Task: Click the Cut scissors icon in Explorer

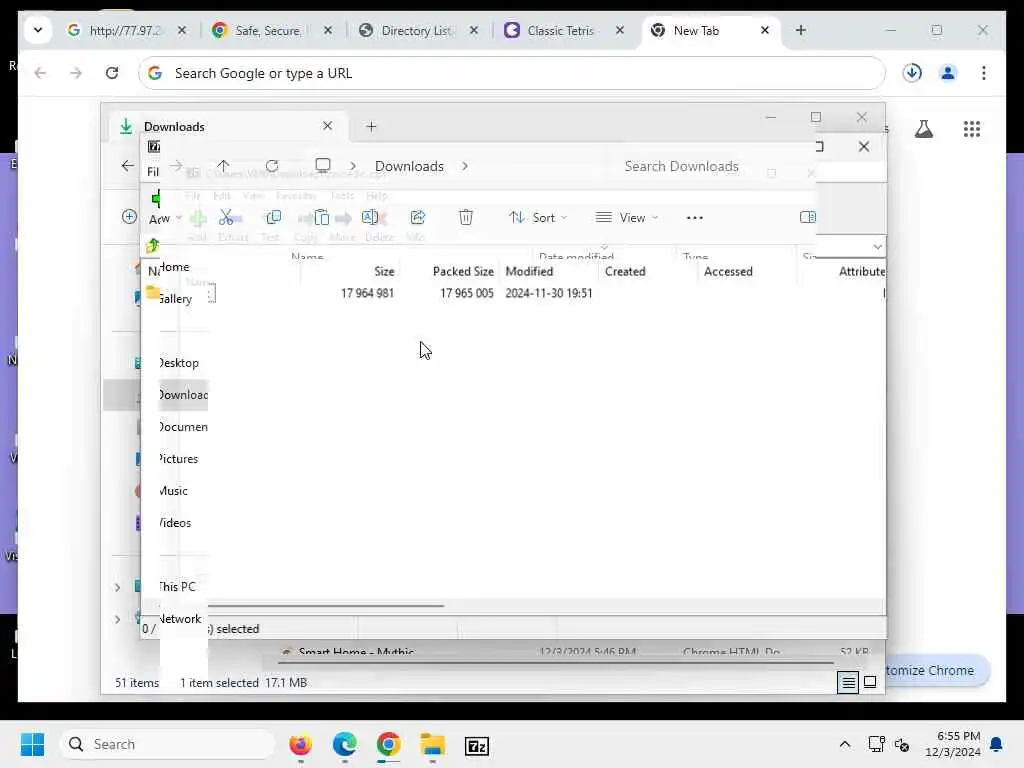Action: [226, 217]
